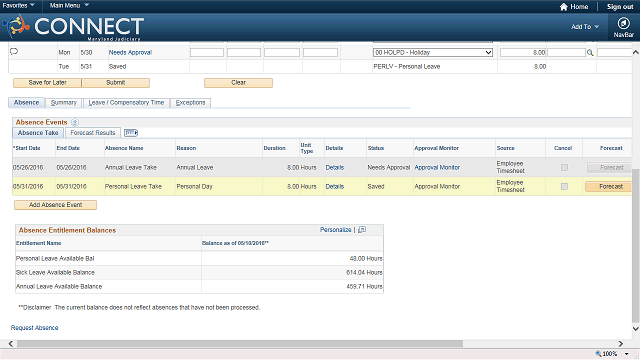
Task: Check Cancel box for Annual Leave Take
Action: click(x=564, y=167)
